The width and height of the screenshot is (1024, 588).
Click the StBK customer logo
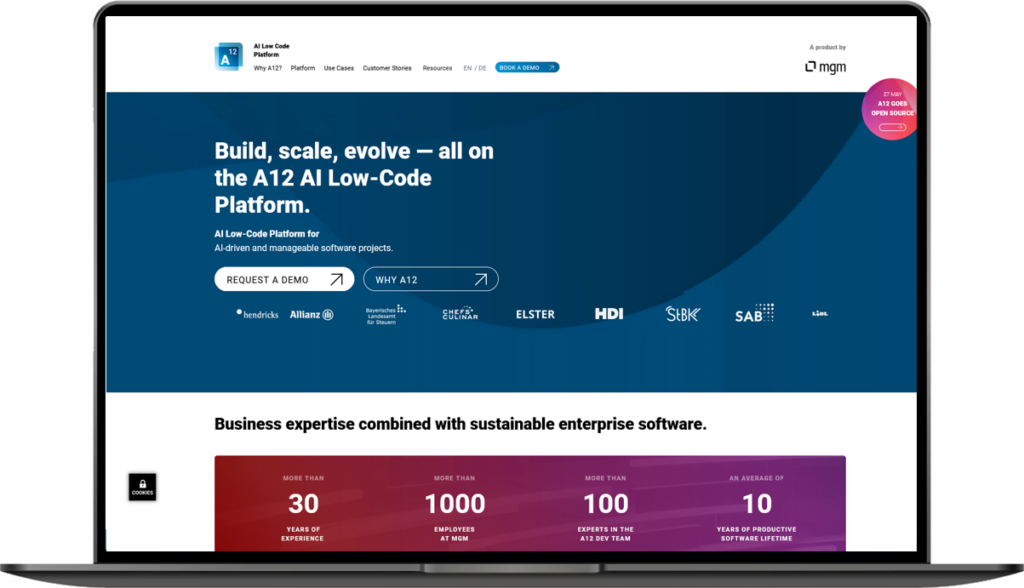tap(683, 314)
